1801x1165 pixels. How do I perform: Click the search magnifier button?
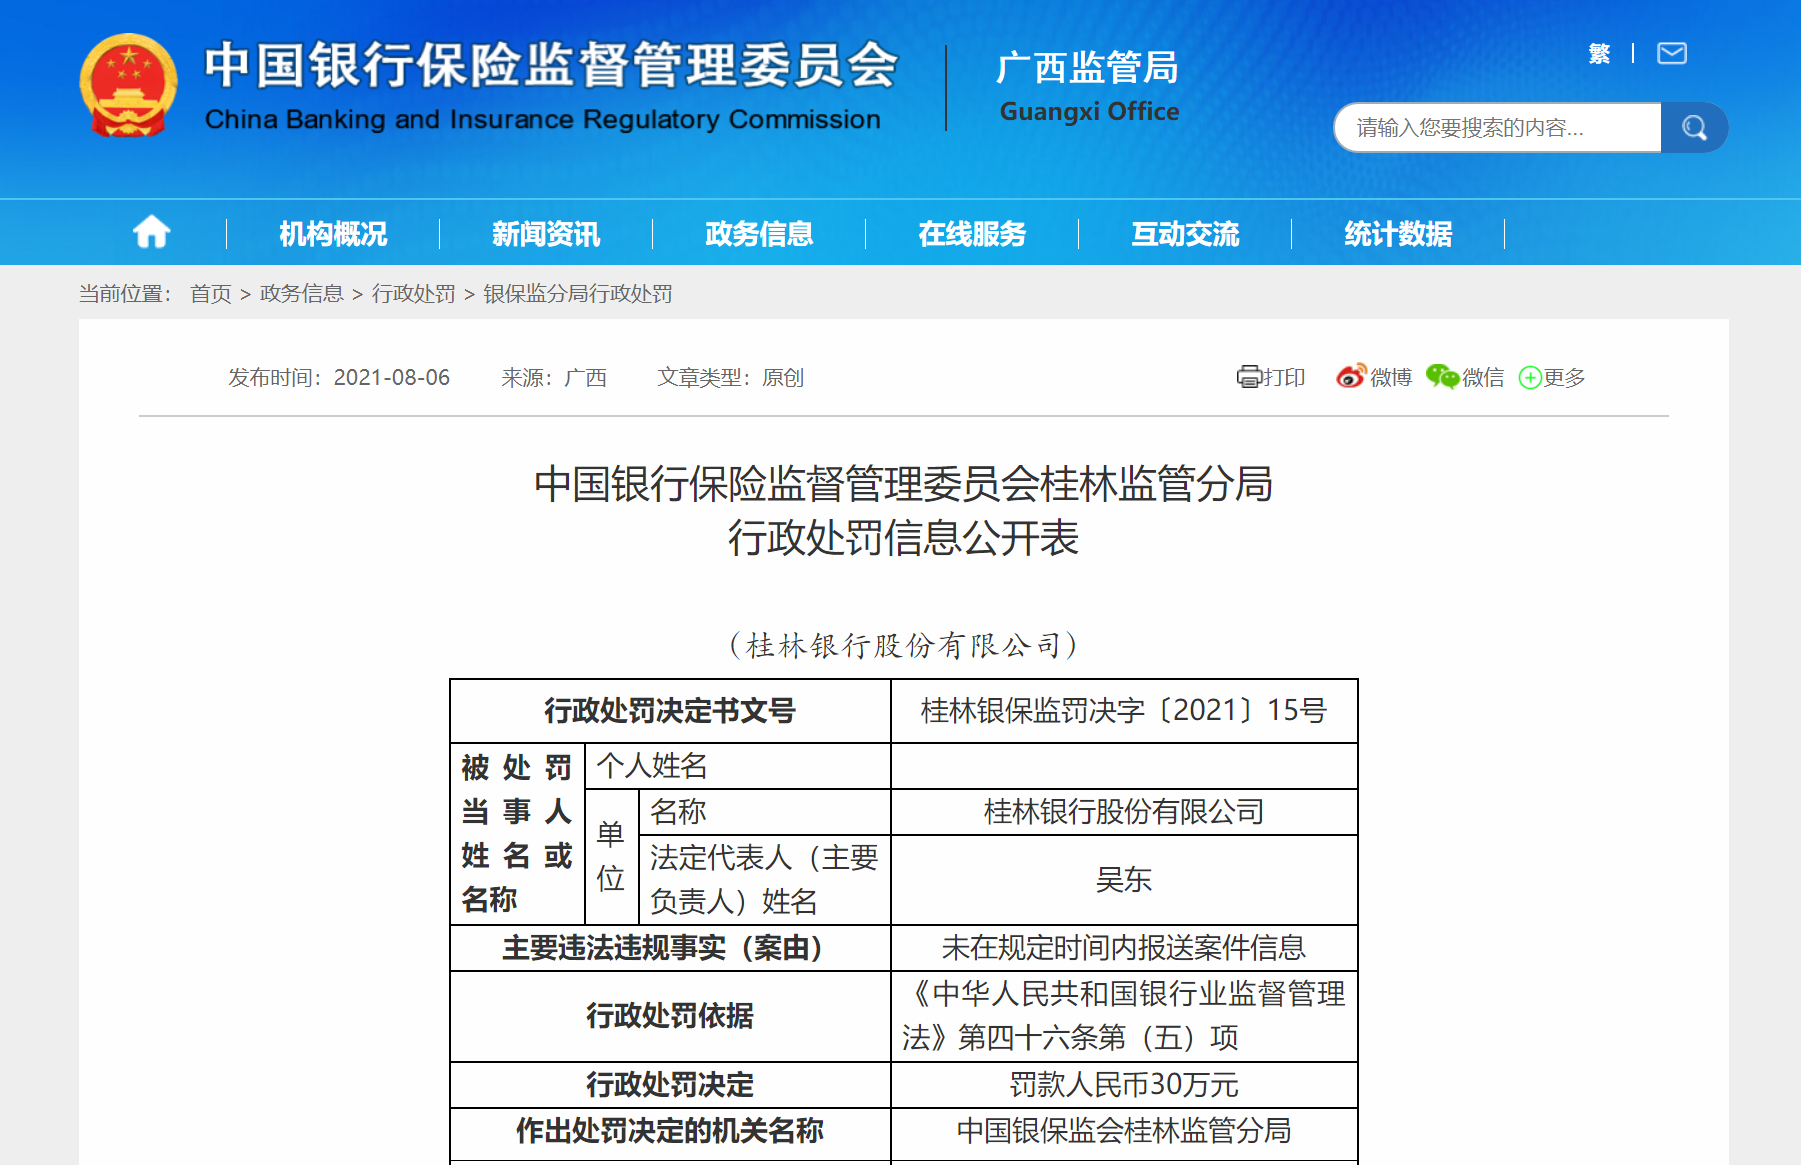(x=1694, y=128)
